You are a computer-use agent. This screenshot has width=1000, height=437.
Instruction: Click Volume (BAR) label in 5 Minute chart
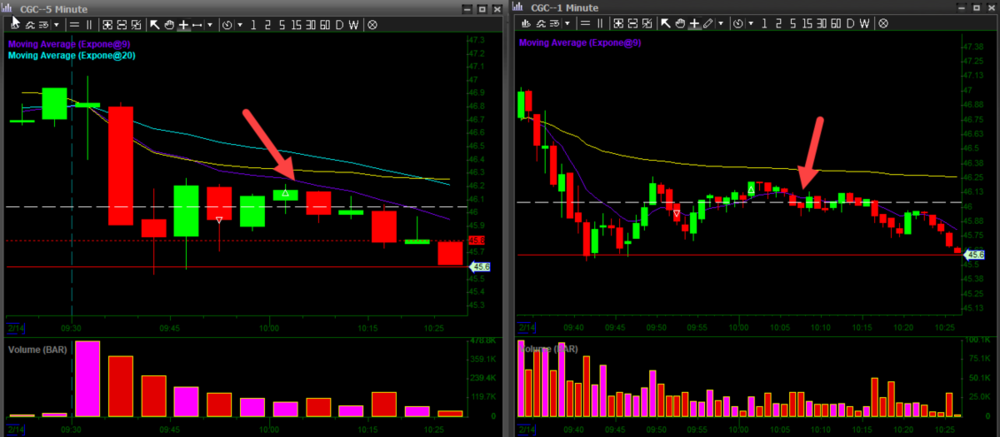[x=37, y=349]
